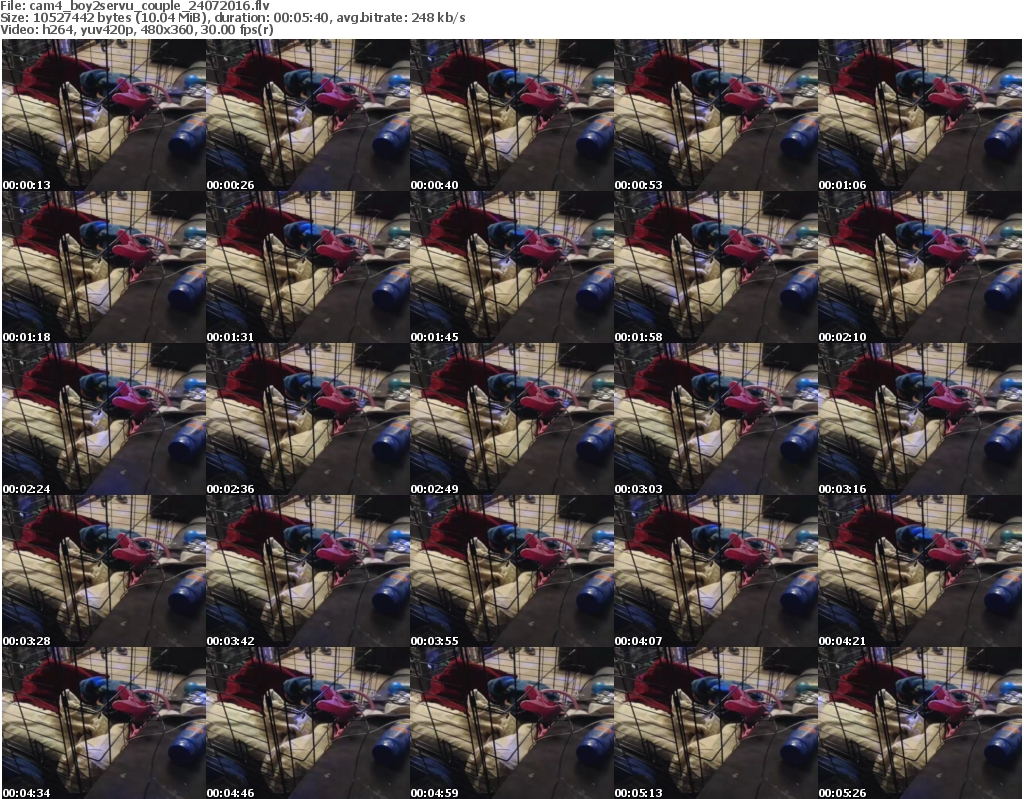Click the 00:02:24 thumbnail

coord(104,419)
